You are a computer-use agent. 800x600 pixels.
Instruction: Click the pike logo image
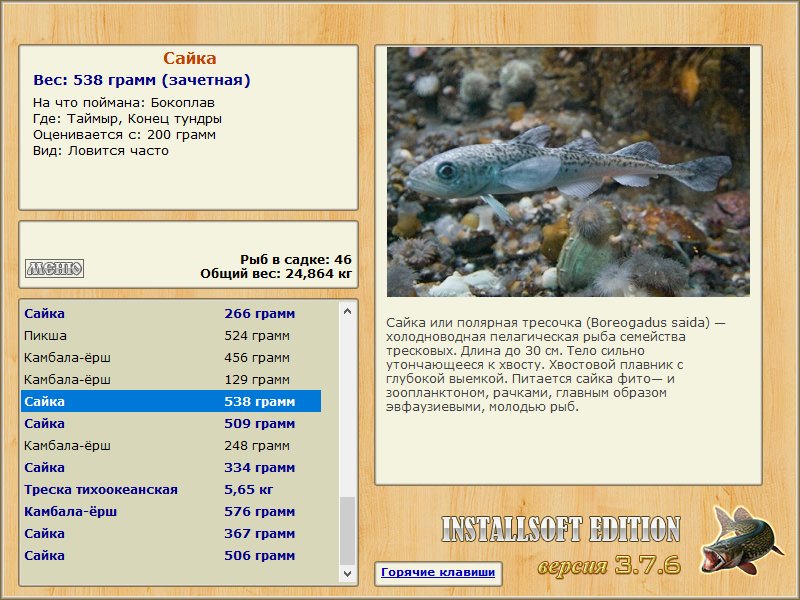point(741,540)
